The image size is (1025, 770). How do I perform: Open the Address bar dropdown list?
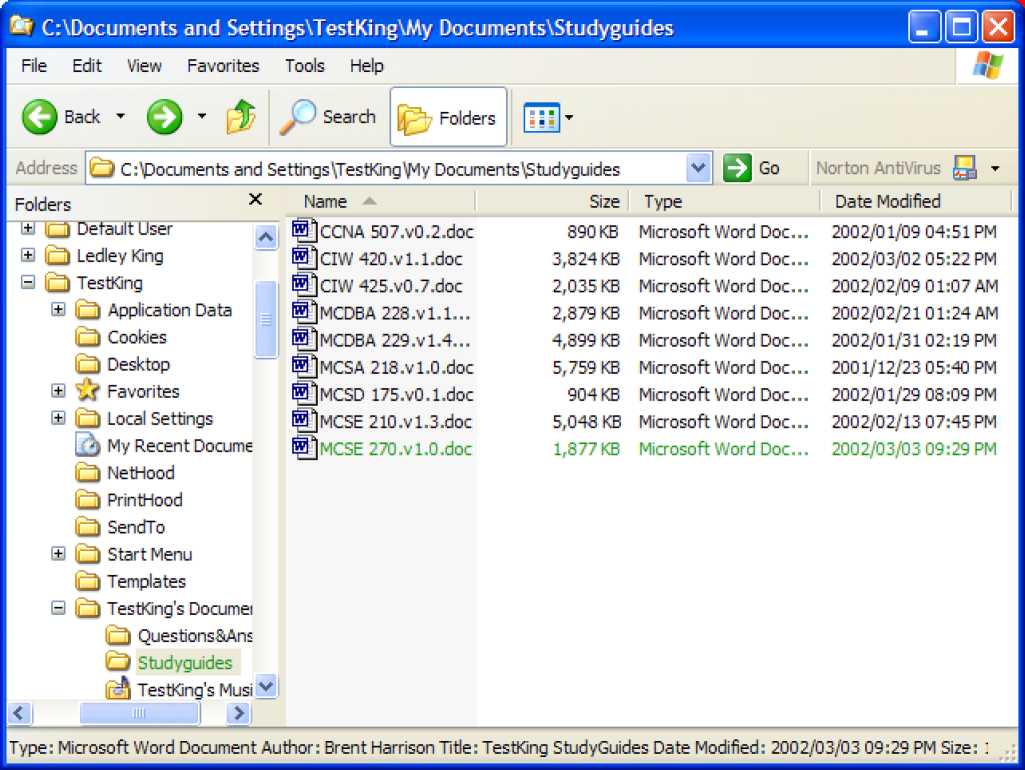[x=698, y=169]
